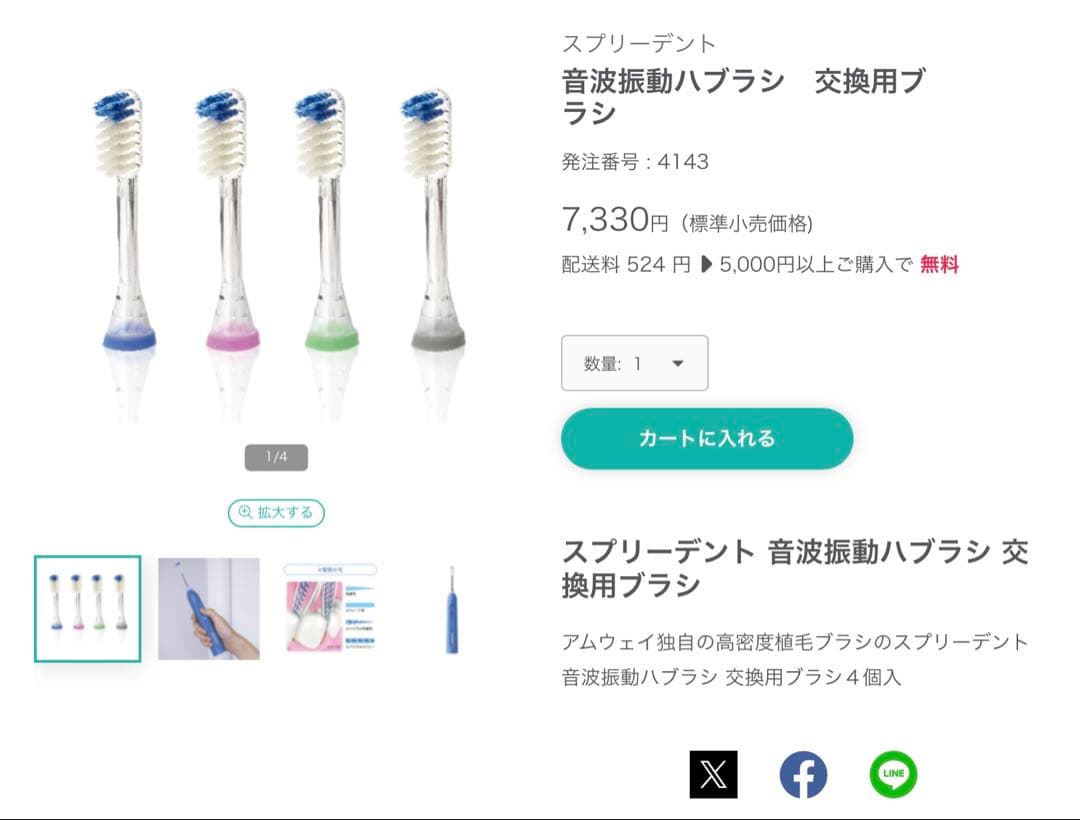Screen dimensions: 1080x820
Task: Click the 無料 free shipping link
Action: click(938, 265)
